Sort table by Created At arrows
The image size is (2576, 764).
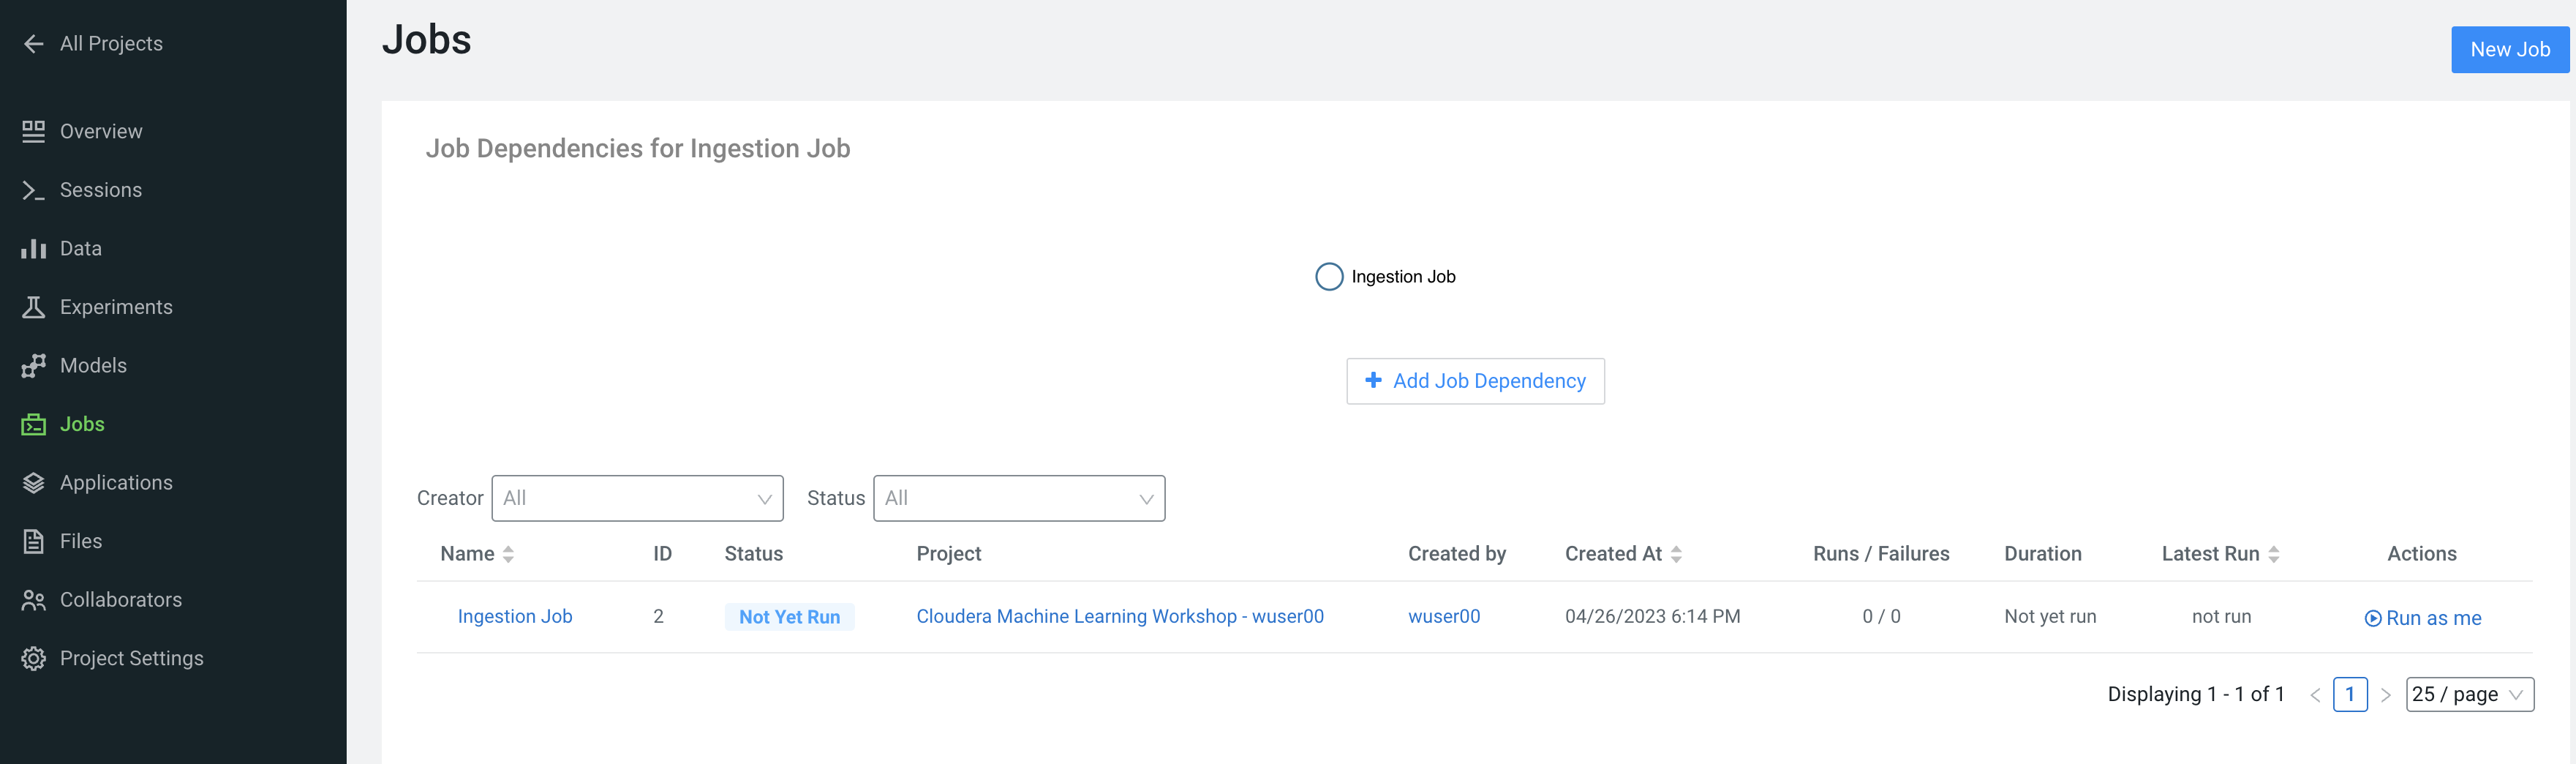point(1676,554)
